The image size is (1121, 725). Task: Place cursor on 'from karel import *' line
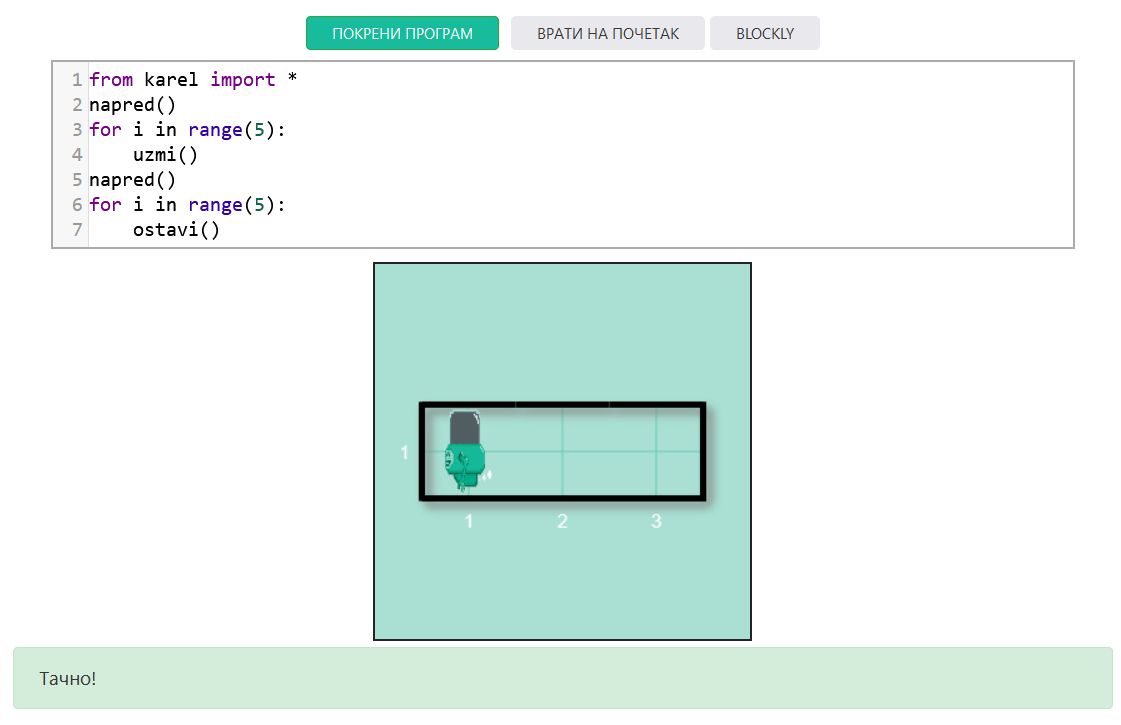[192, 80]
